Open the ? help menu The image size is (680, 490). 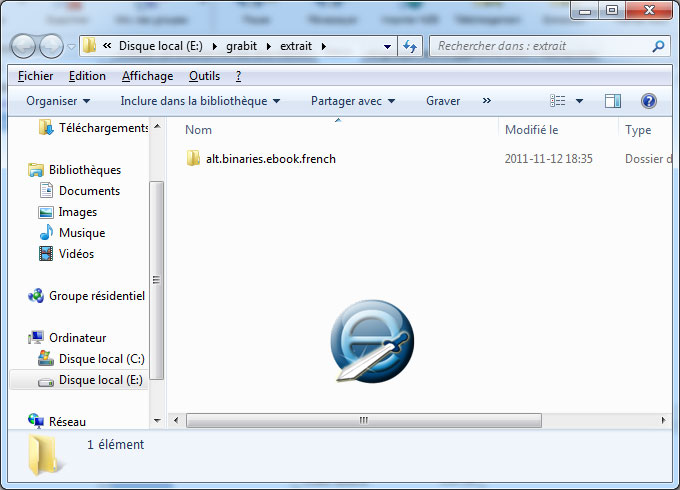click(239, 76)
